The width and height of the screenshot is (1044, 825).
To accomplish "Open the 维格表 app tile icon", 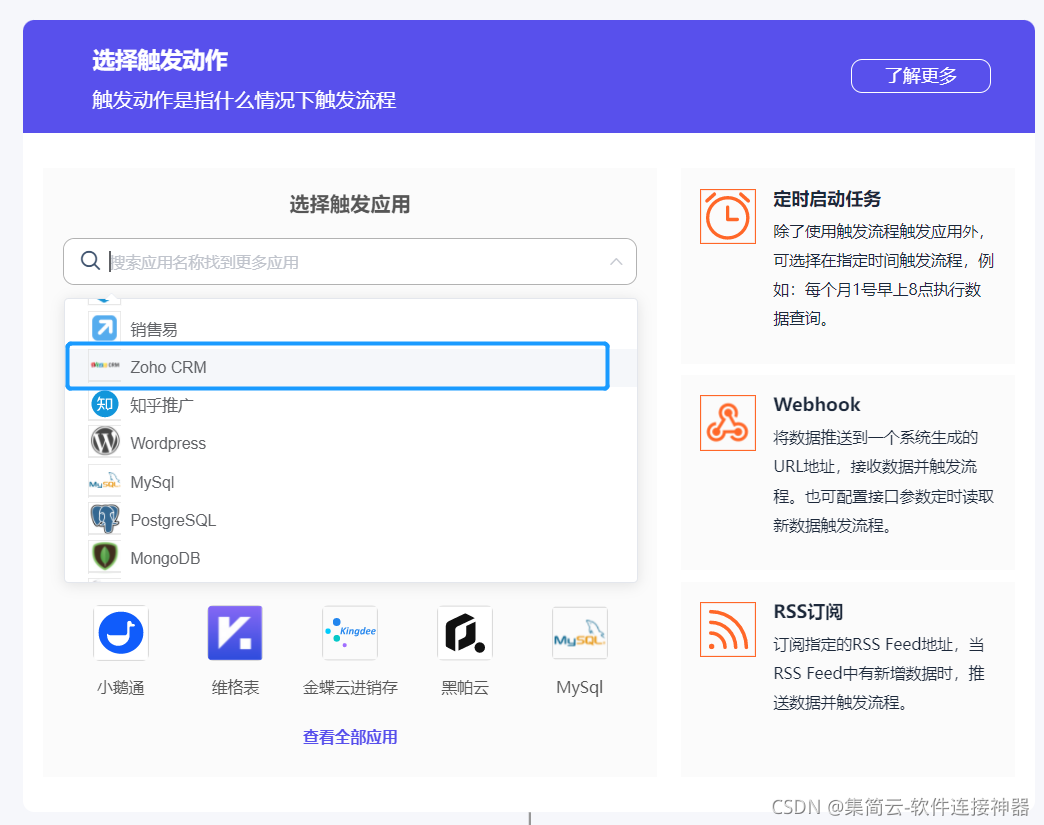I will (235, 633).
